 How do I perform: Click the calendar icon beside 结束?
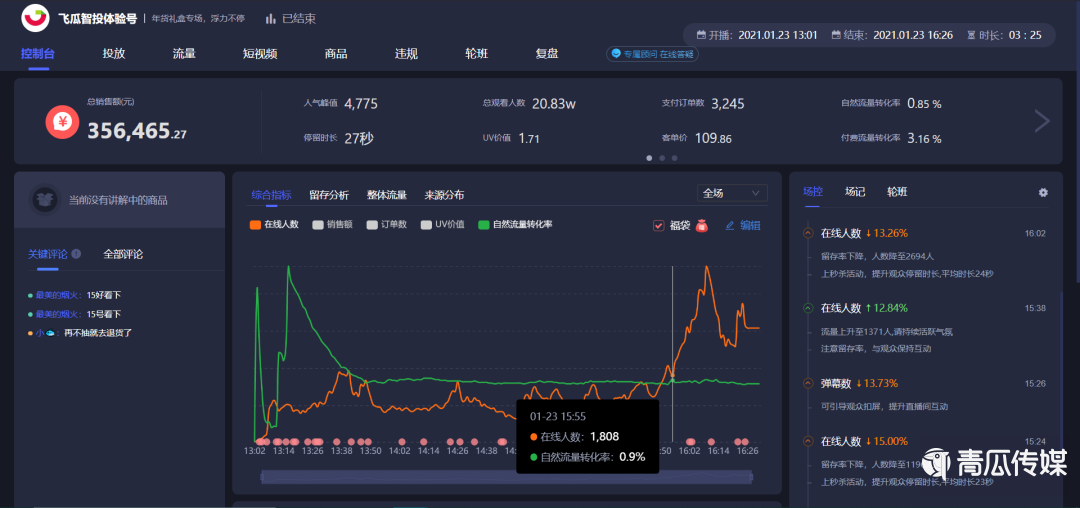(836, 35)
